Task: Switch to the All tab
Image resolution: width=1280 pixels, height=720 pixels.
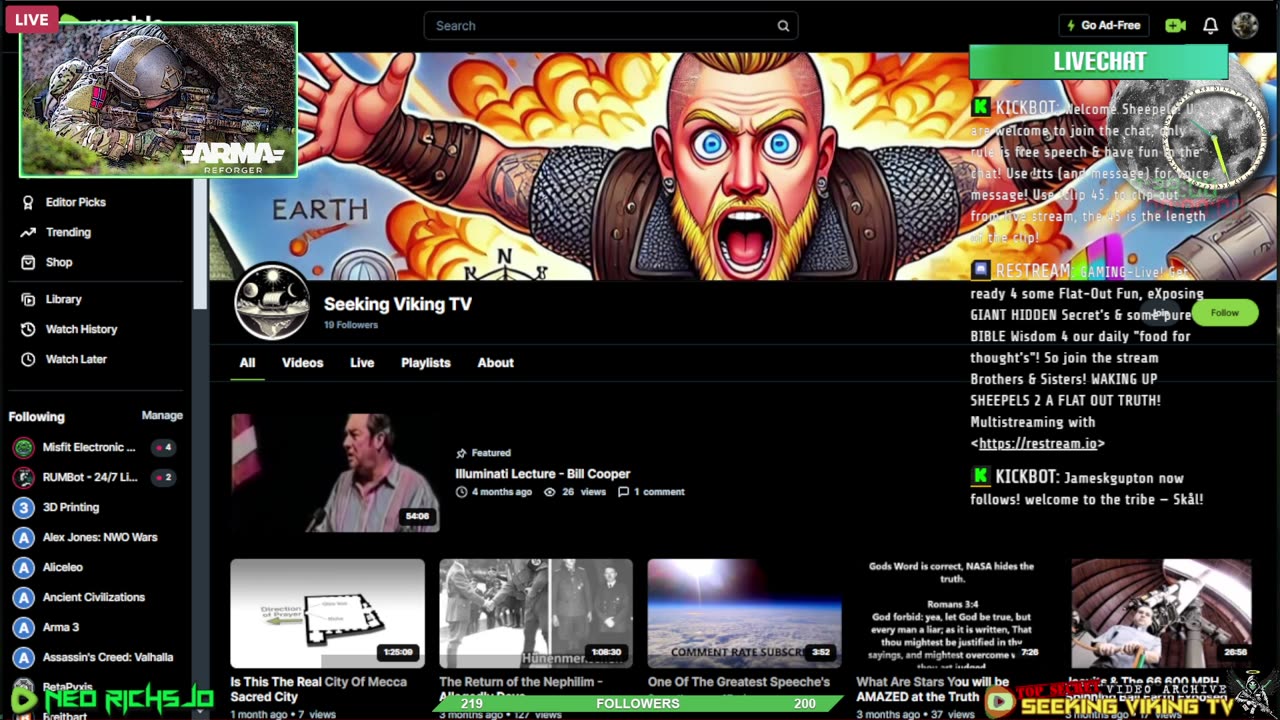Action: 247,363
